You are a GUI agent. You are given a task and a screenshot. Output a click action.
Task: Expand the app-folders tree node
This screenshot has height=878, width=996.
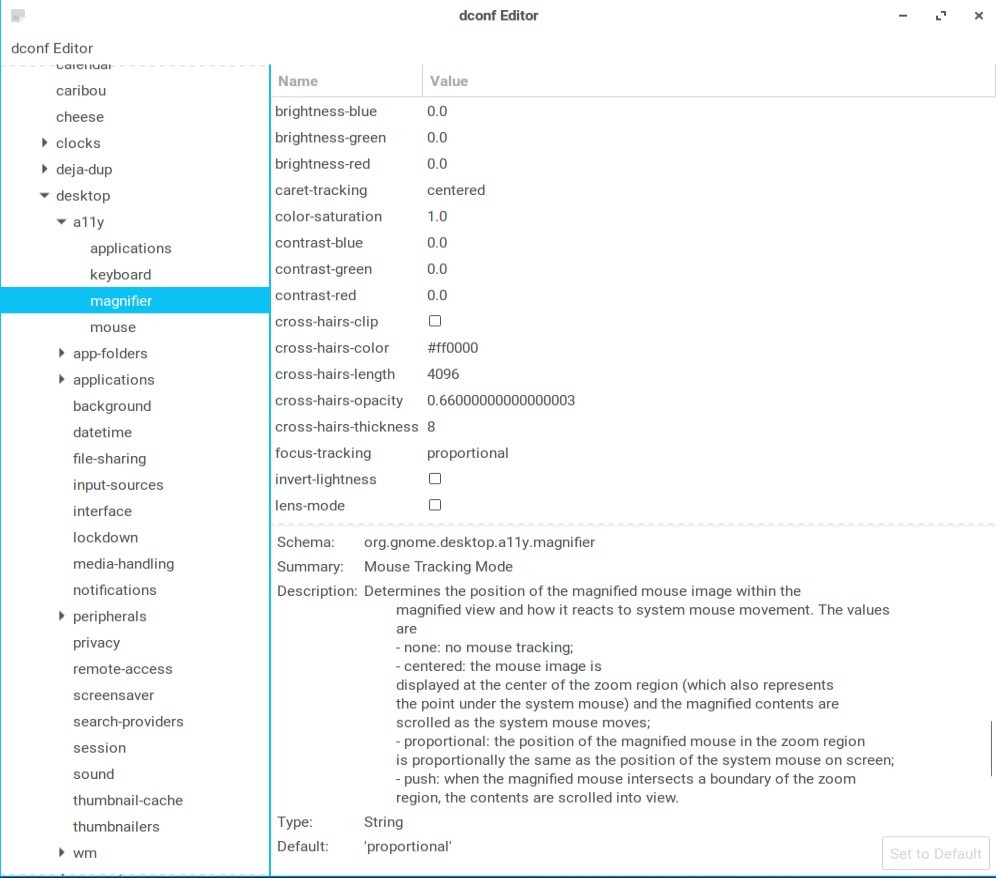coord(62,353)
